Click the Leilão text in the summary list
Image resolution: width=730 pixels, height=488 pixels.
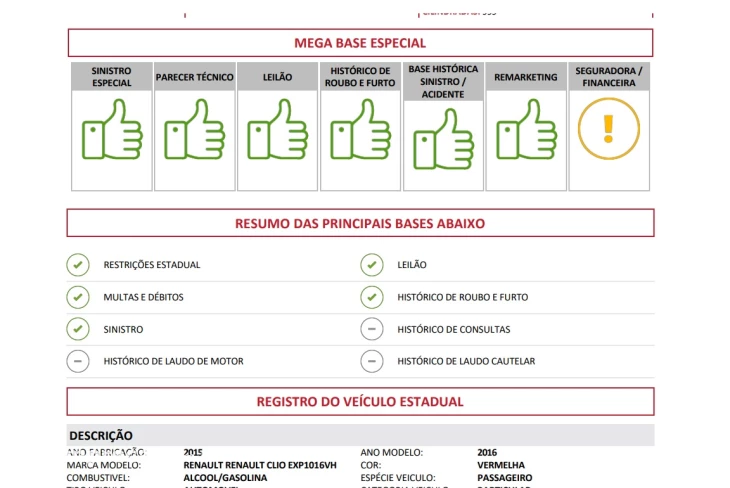pos(412,265)
